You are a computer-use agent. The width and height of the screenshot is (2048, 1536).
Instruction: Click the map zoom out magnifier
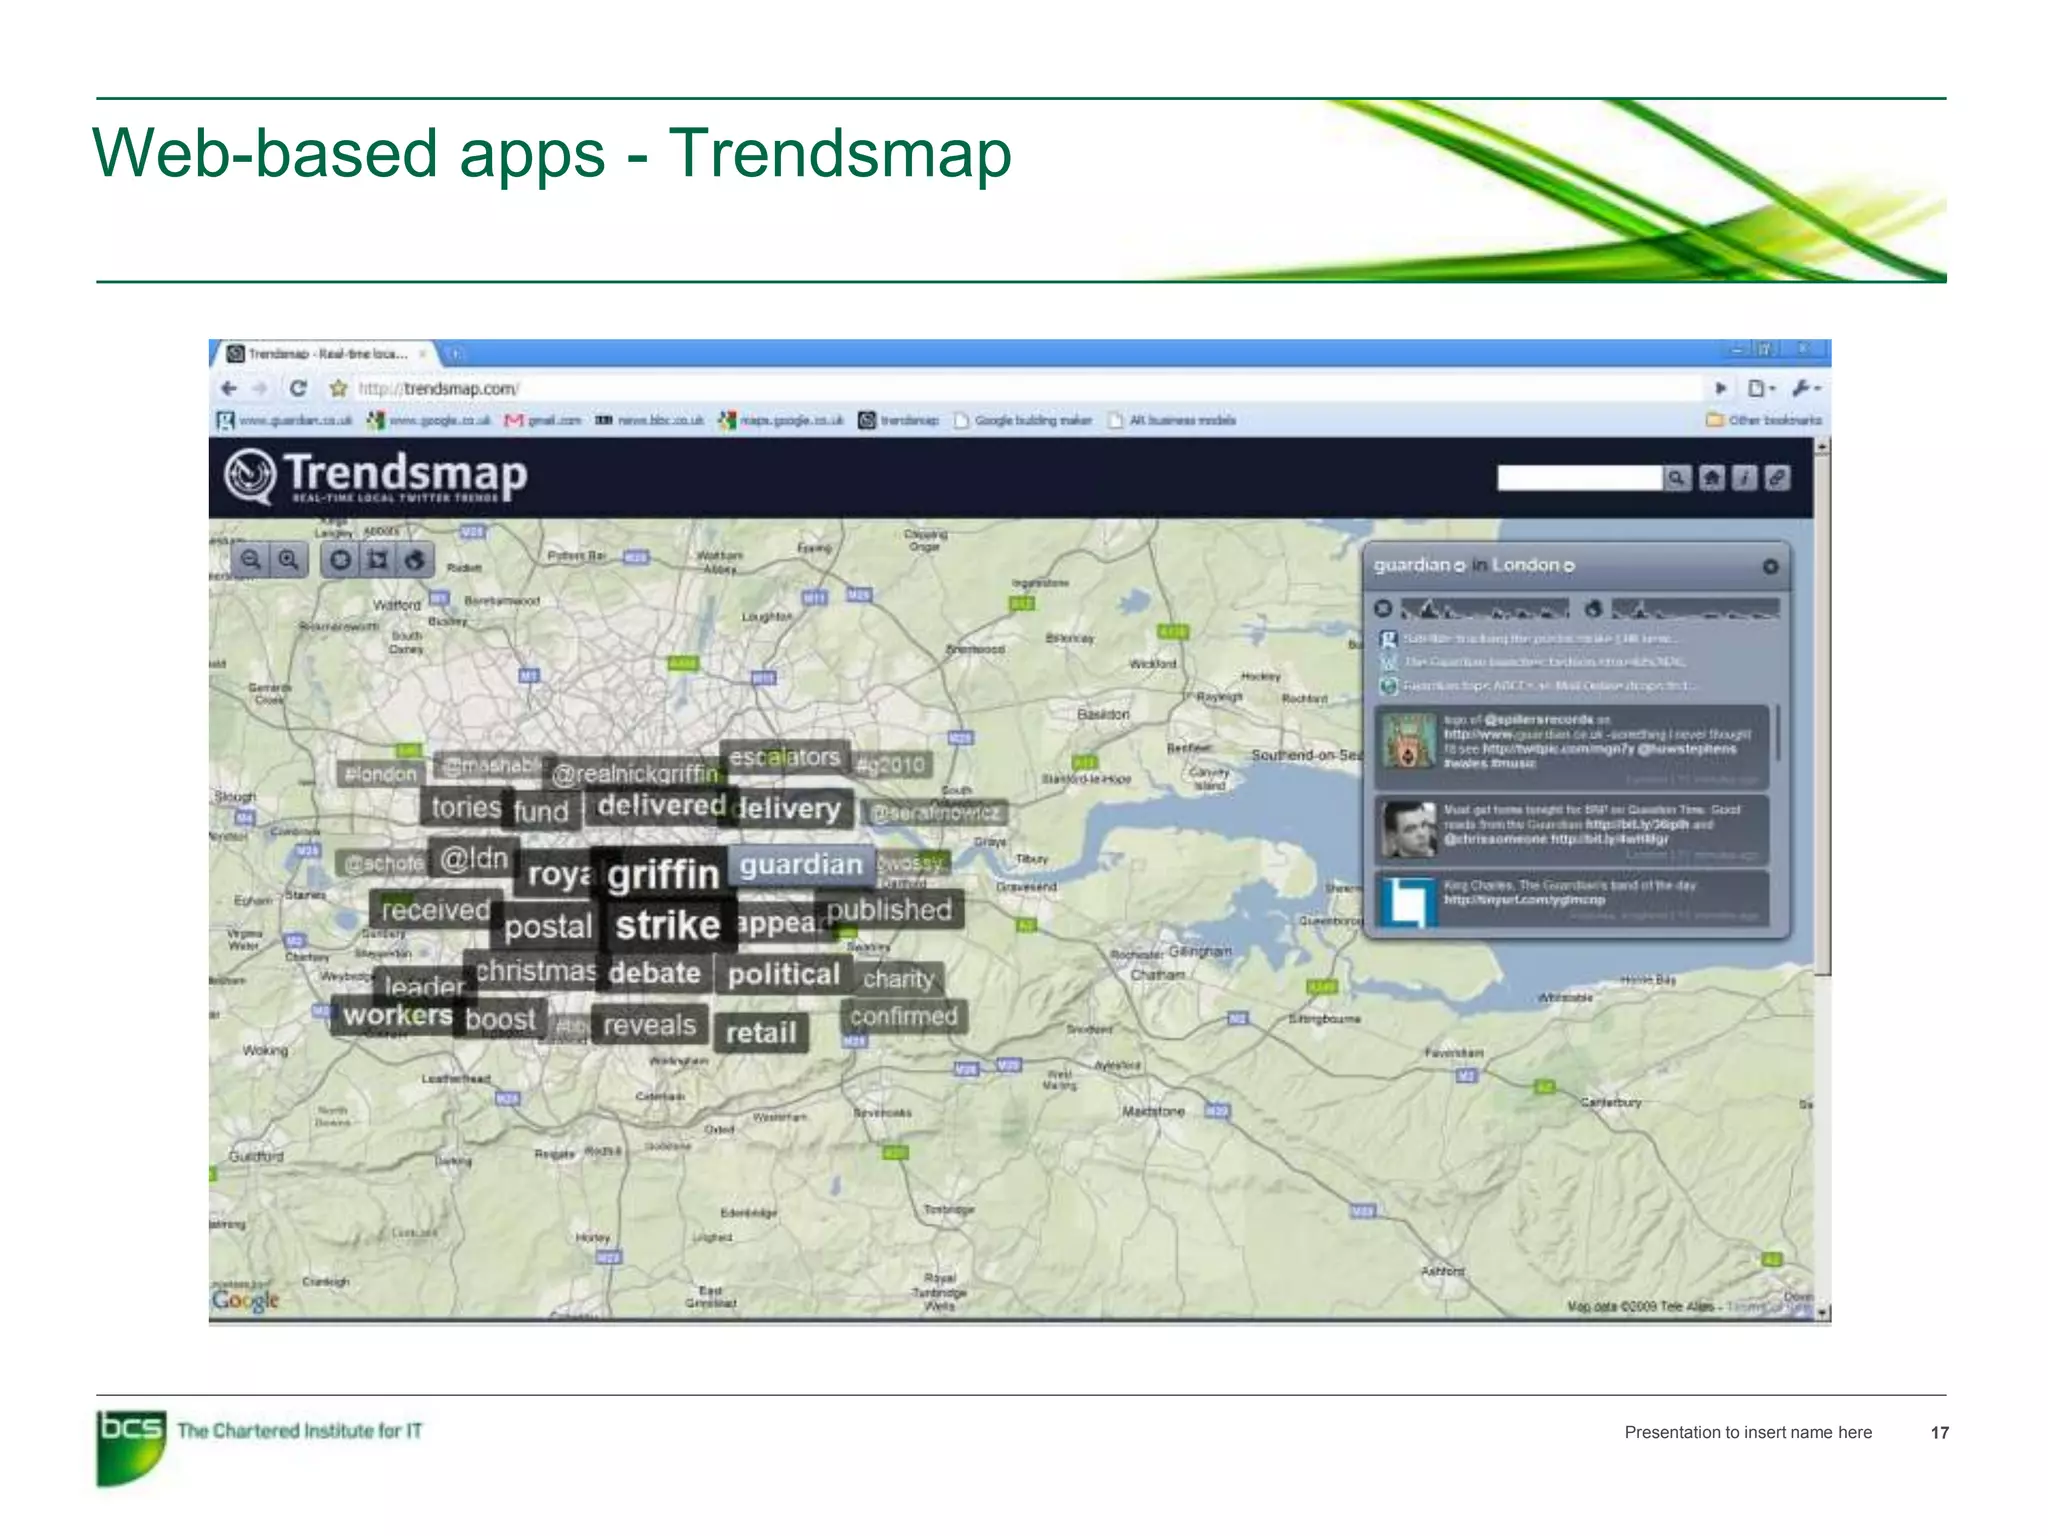[x=251, y=560]
